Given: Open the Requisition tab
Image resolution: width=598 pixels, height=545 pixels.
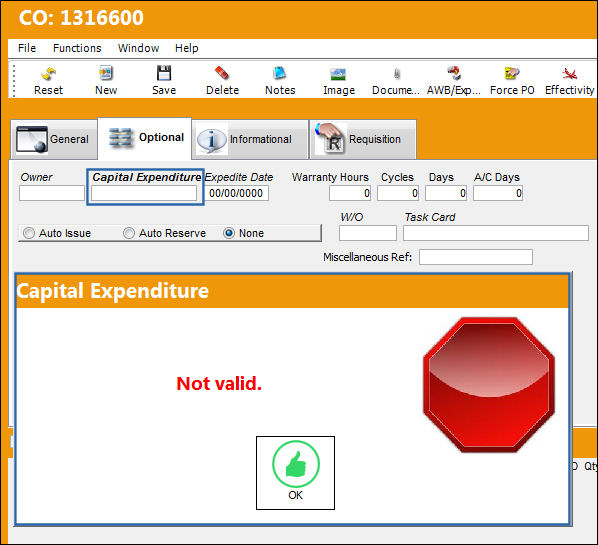Looking at the screenshot, I should click(x=363, y=139).
